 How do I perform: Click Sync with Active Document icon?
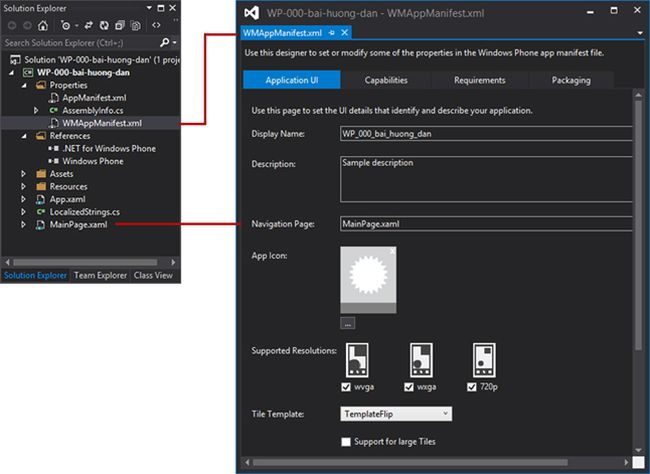[89, 26]
